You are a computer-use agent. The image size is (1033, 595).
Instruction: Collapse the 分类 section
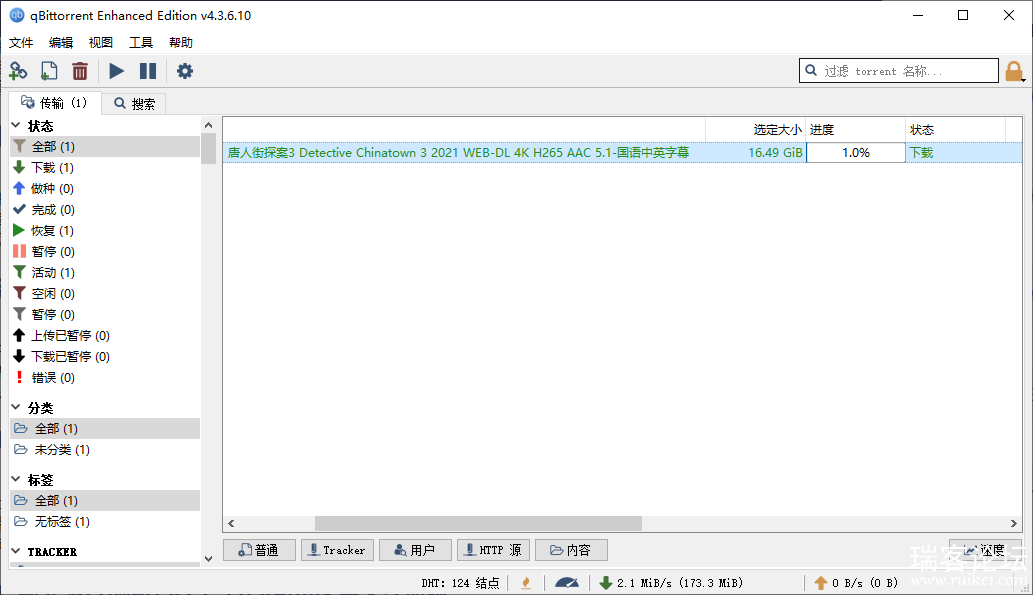(x=16, y=407)
